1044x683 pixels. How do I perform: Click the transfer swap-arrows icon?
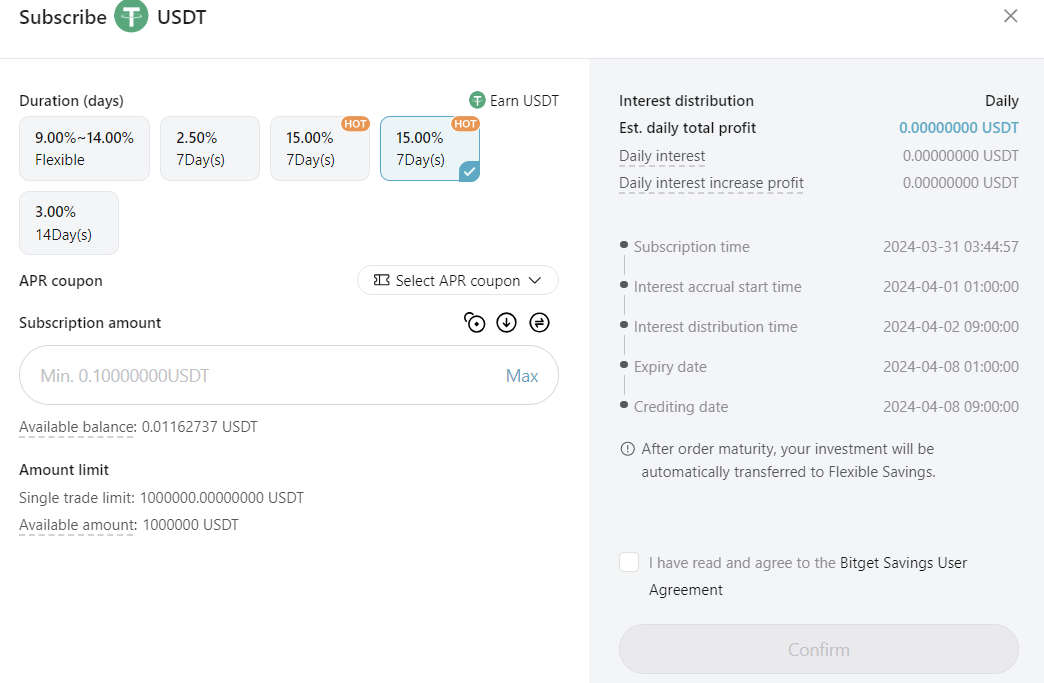click(x=539, y=323)
